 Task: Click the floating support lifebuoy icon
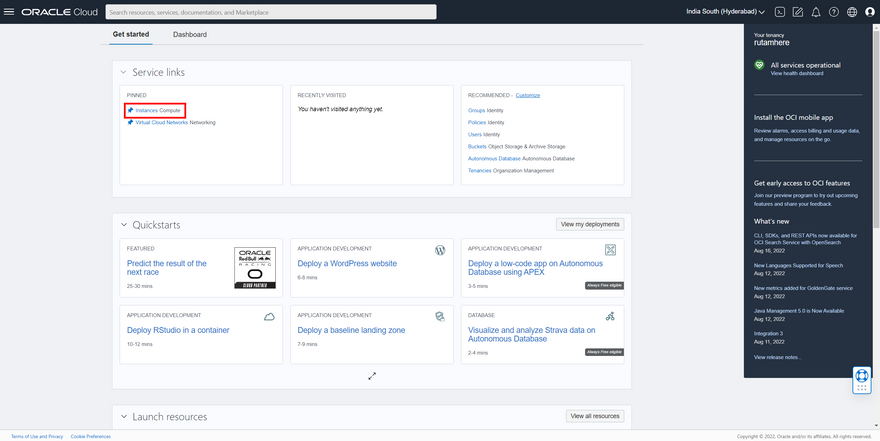click(x=861, y=380)
